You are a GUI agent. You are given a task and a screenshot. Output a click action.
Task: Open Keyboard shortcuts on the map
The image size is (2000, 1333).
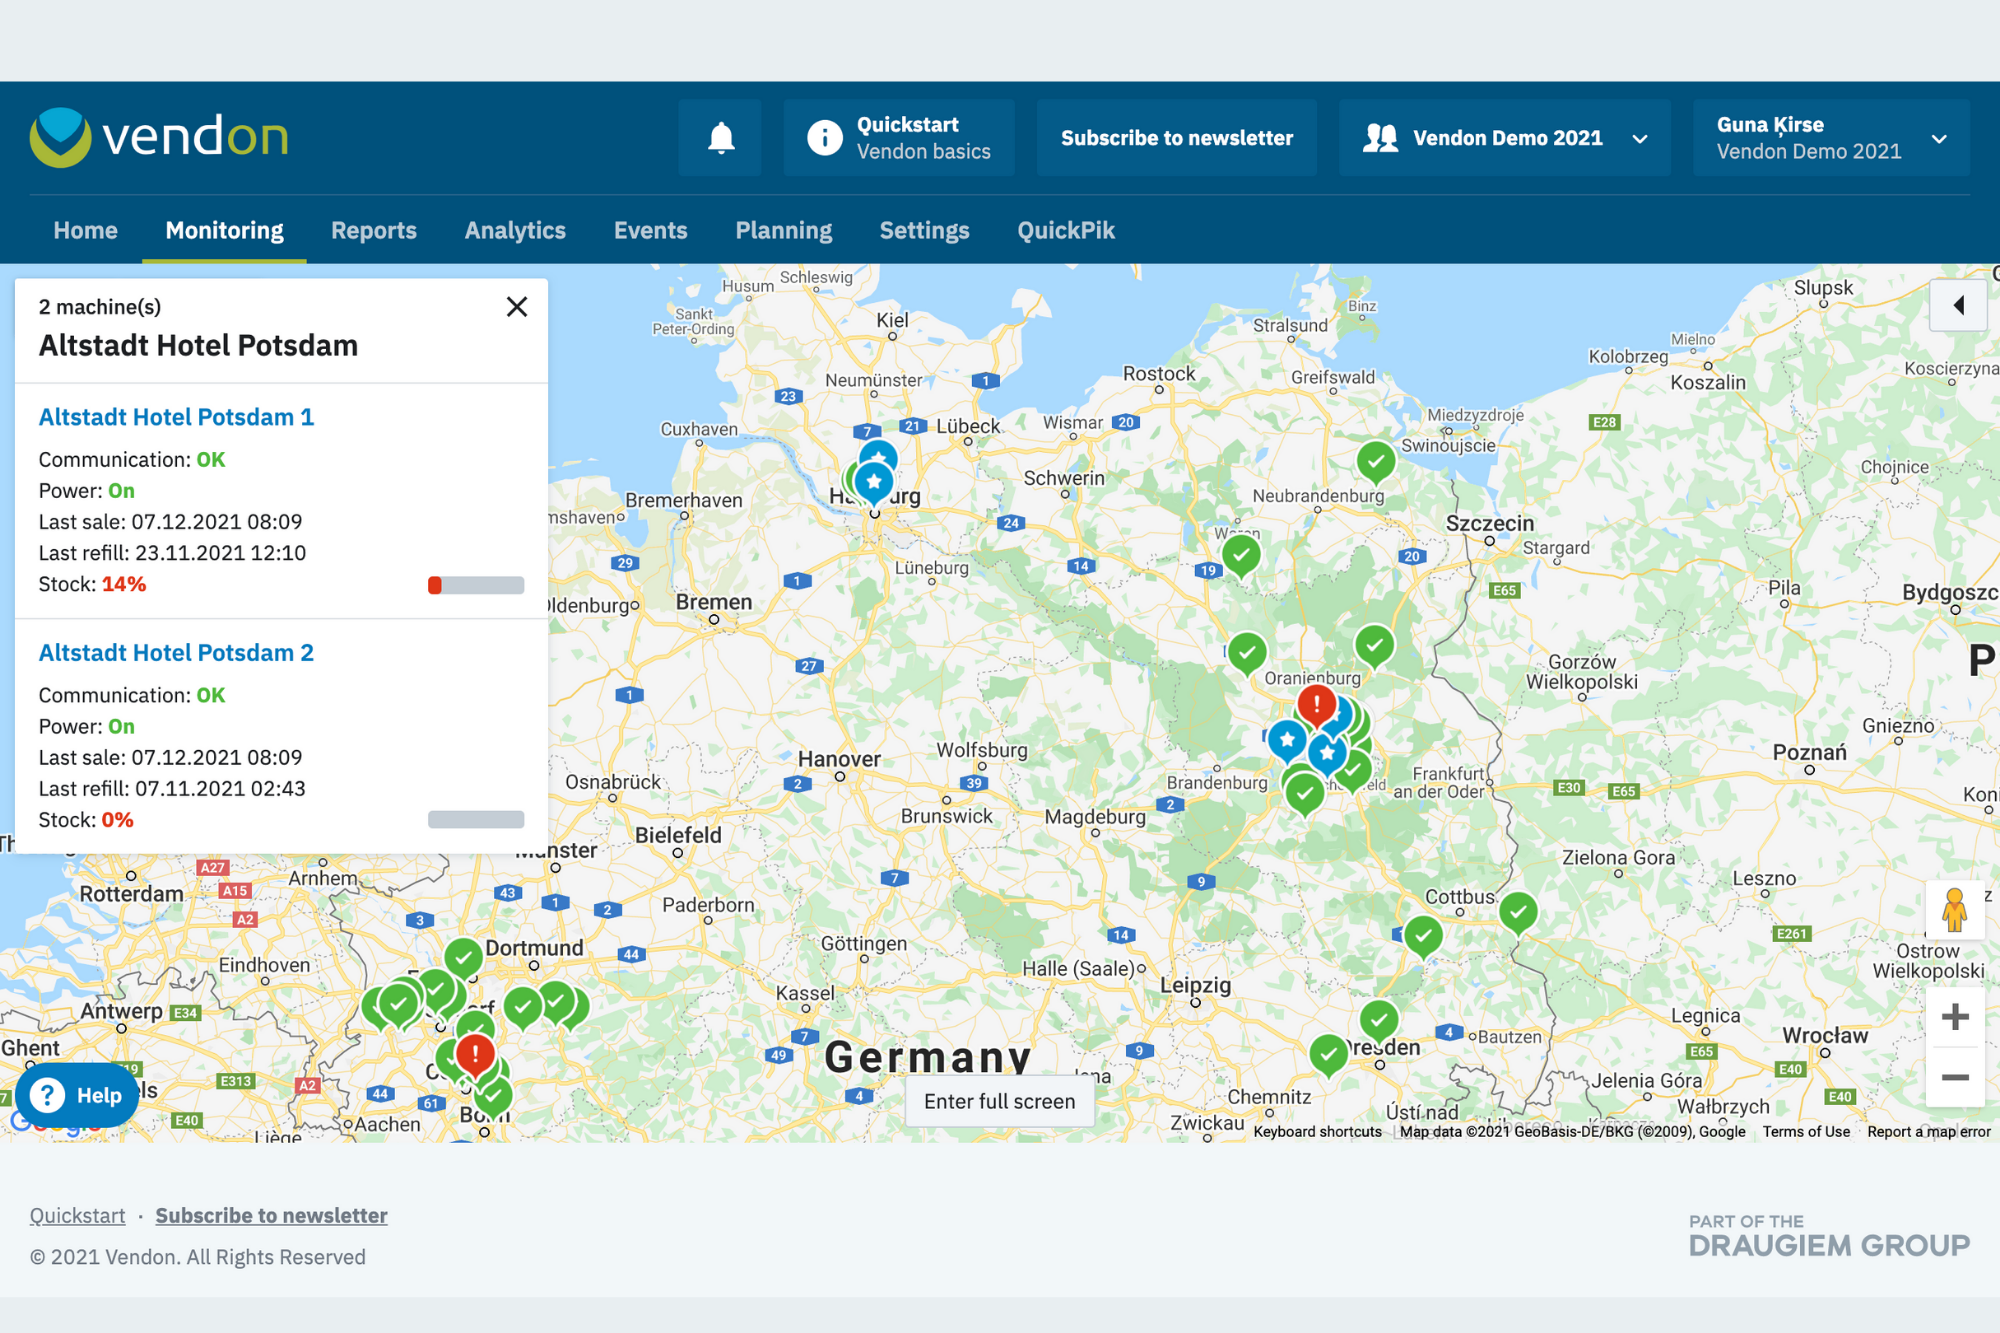click(x=1317, y=1131)
